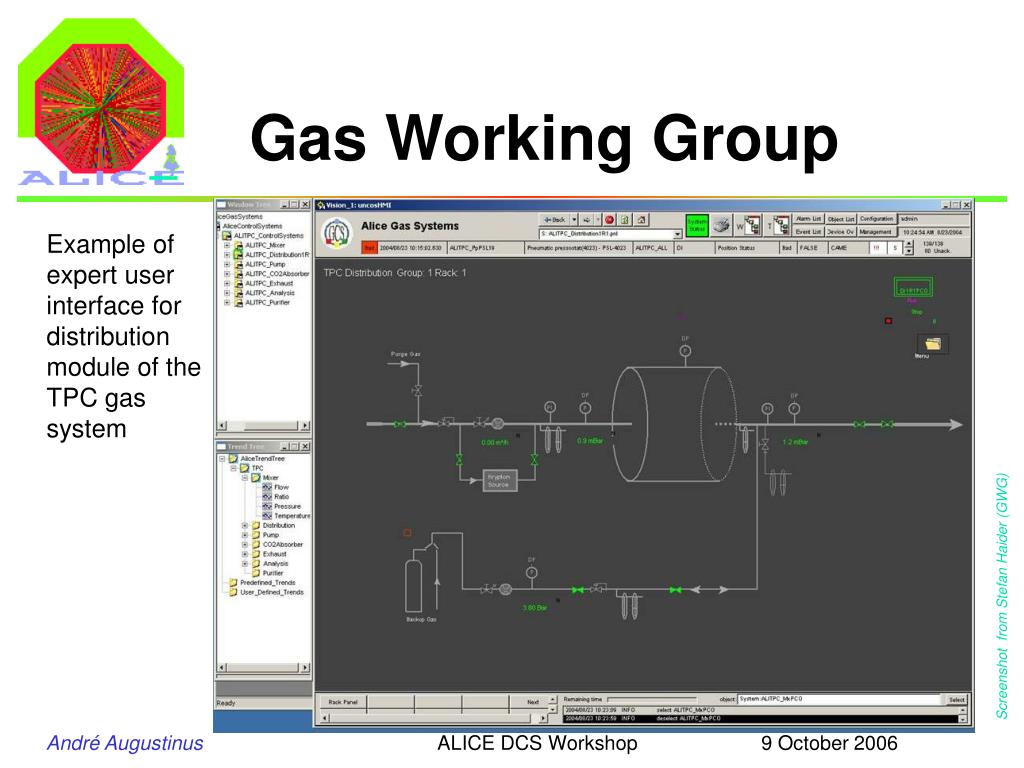
Task: Click the Remaining time progress bar
Action: tap(651, 699)
